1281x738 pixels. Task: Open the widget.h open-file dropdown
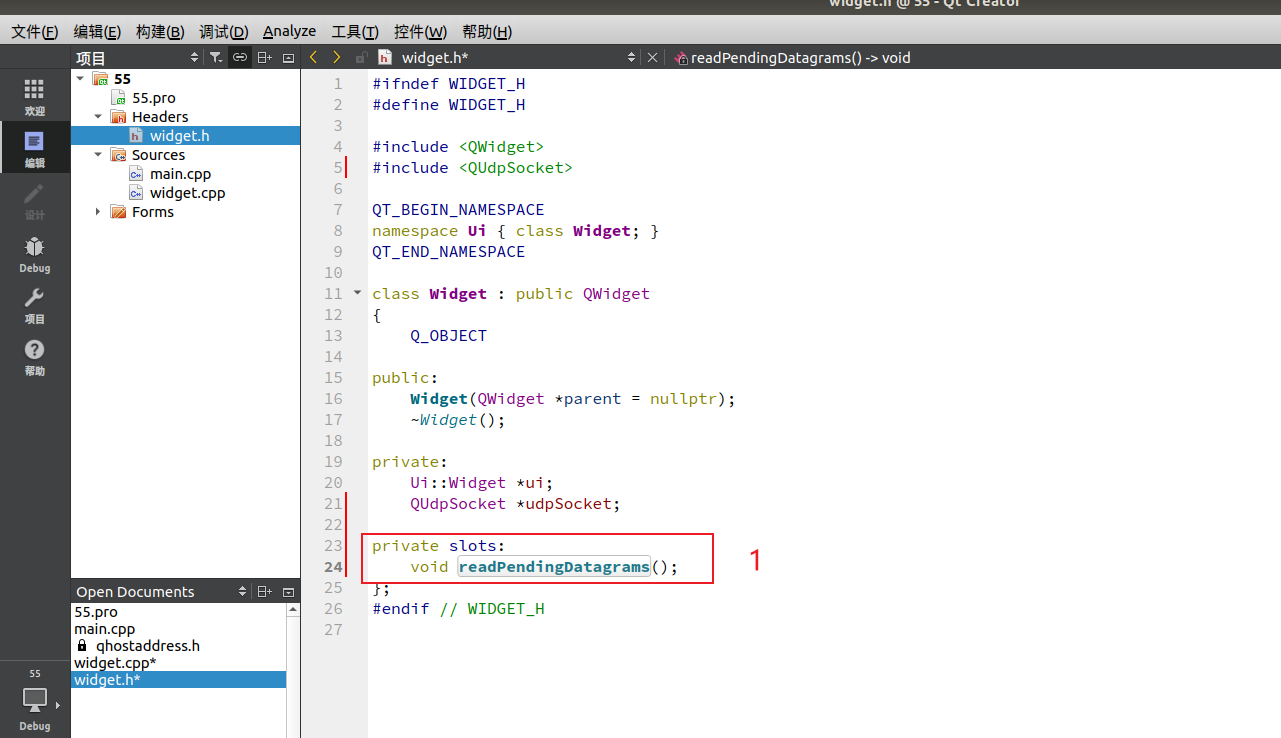[518, 58]
